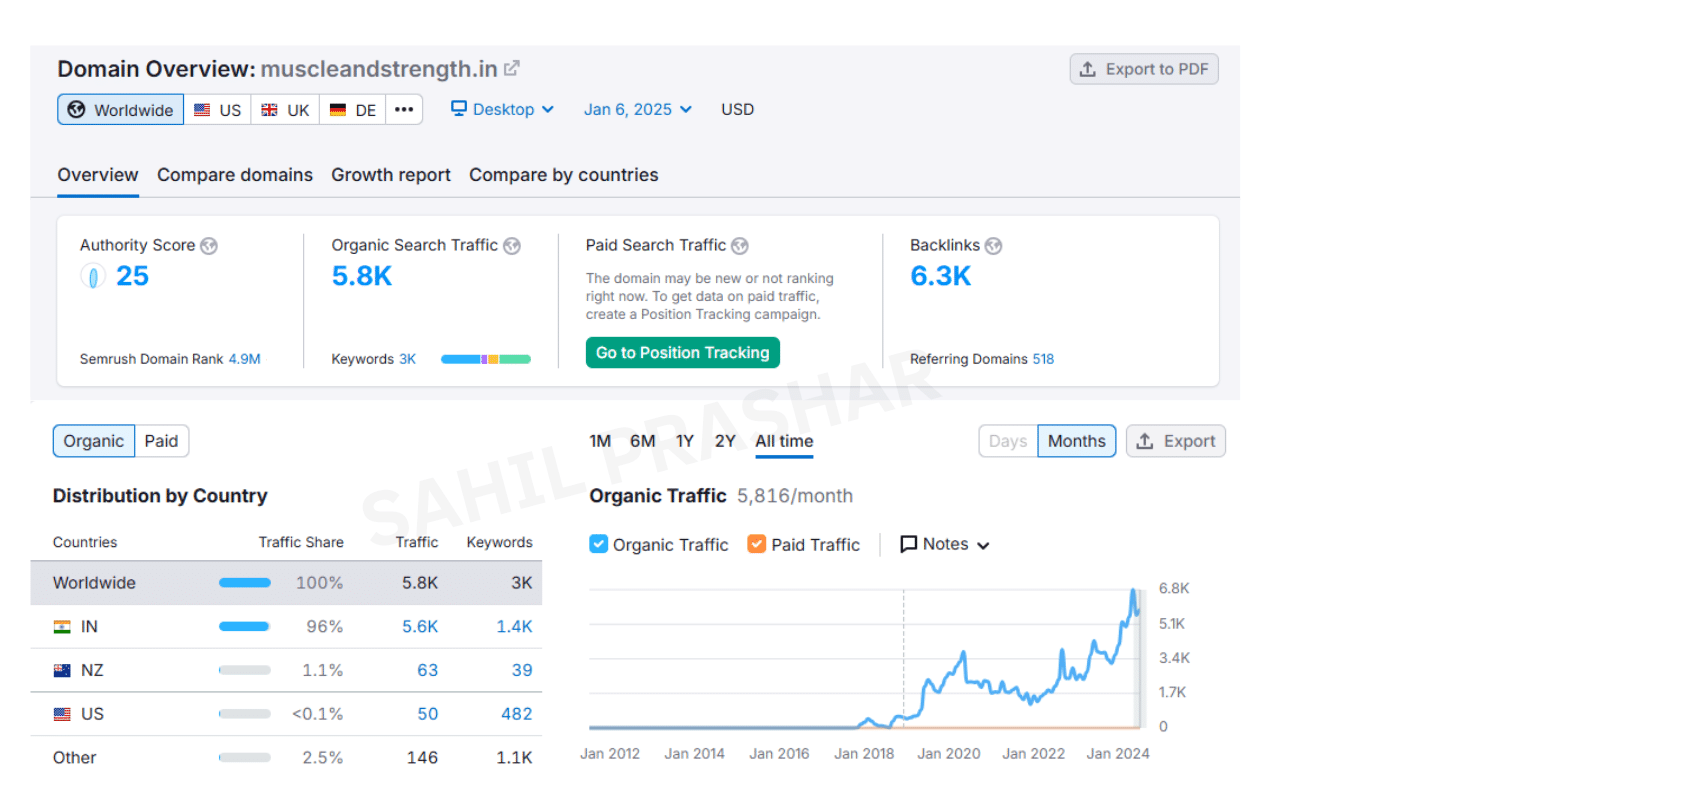This screenshot has width=1700, height=800.
Task: Click Export to PDF button
Action: 1144,69
